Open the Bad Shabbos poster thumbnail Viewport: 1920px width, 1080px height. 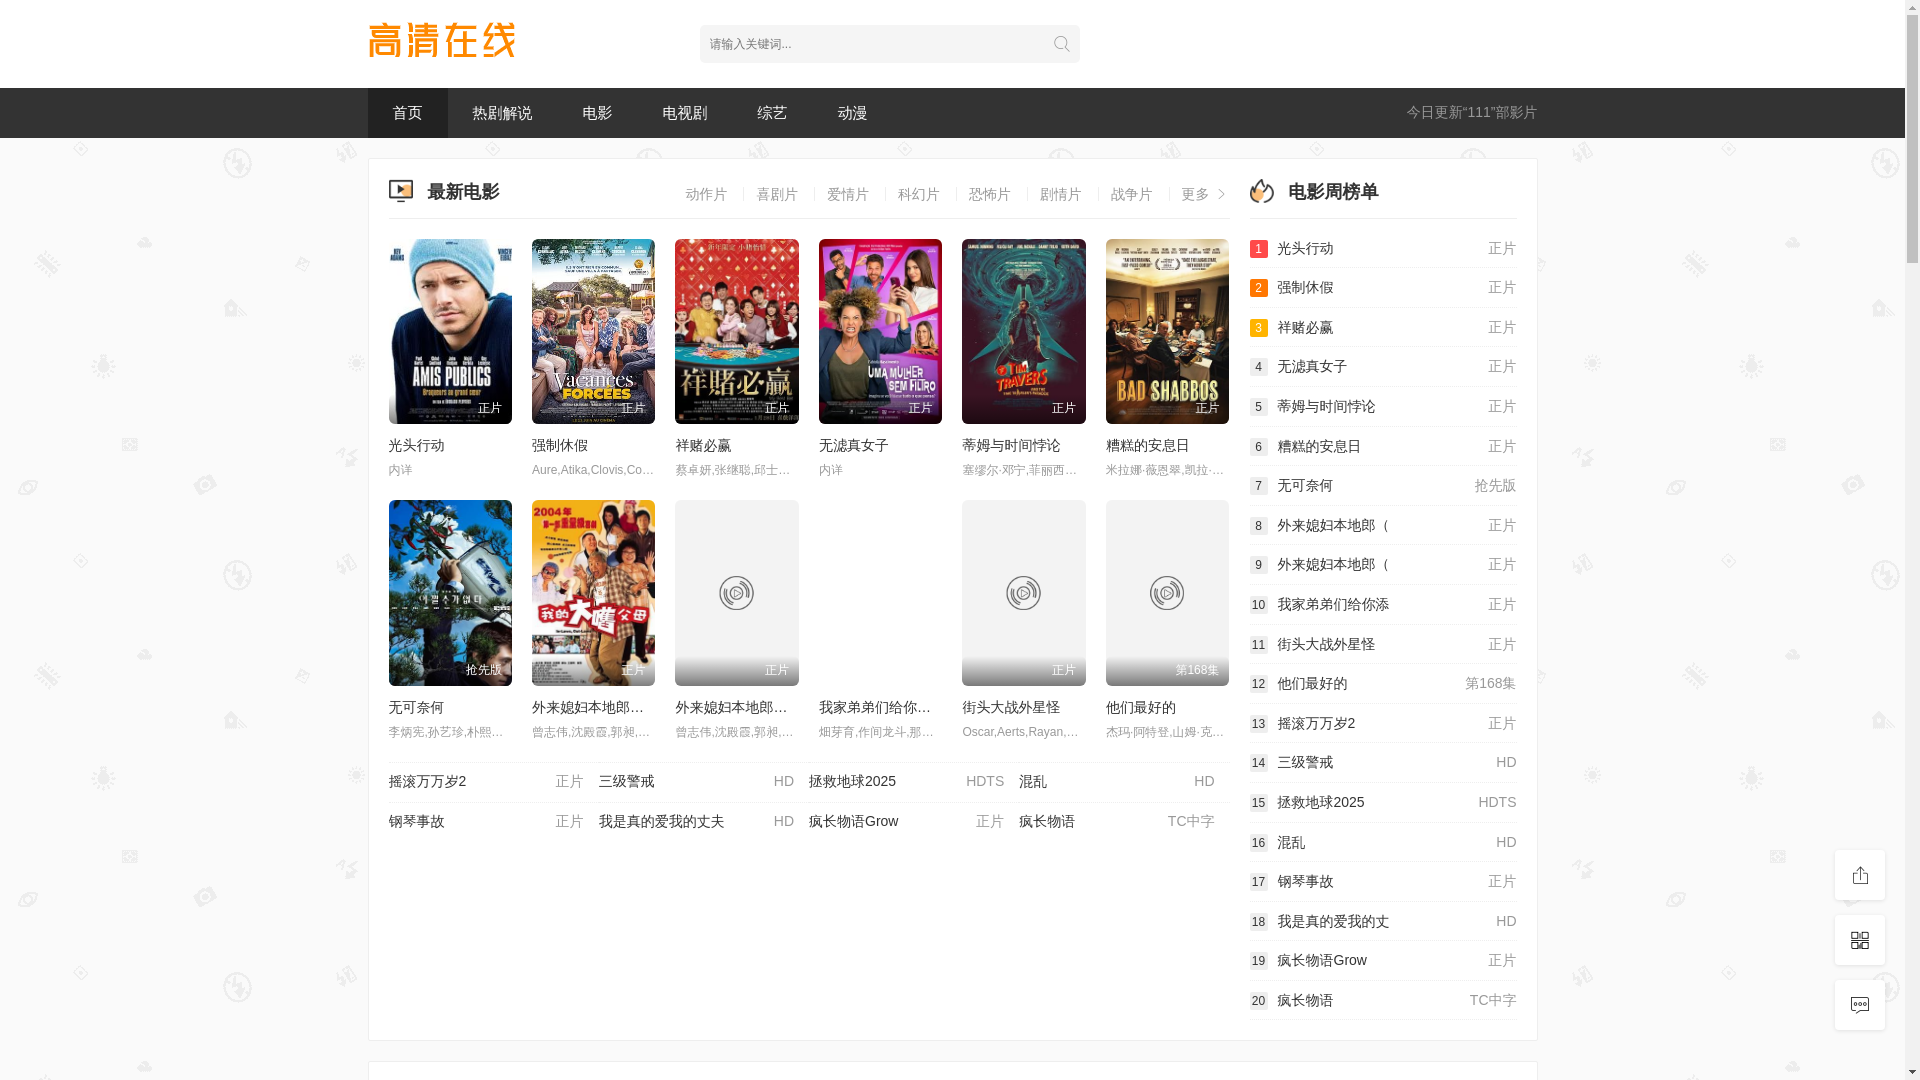1167,331
